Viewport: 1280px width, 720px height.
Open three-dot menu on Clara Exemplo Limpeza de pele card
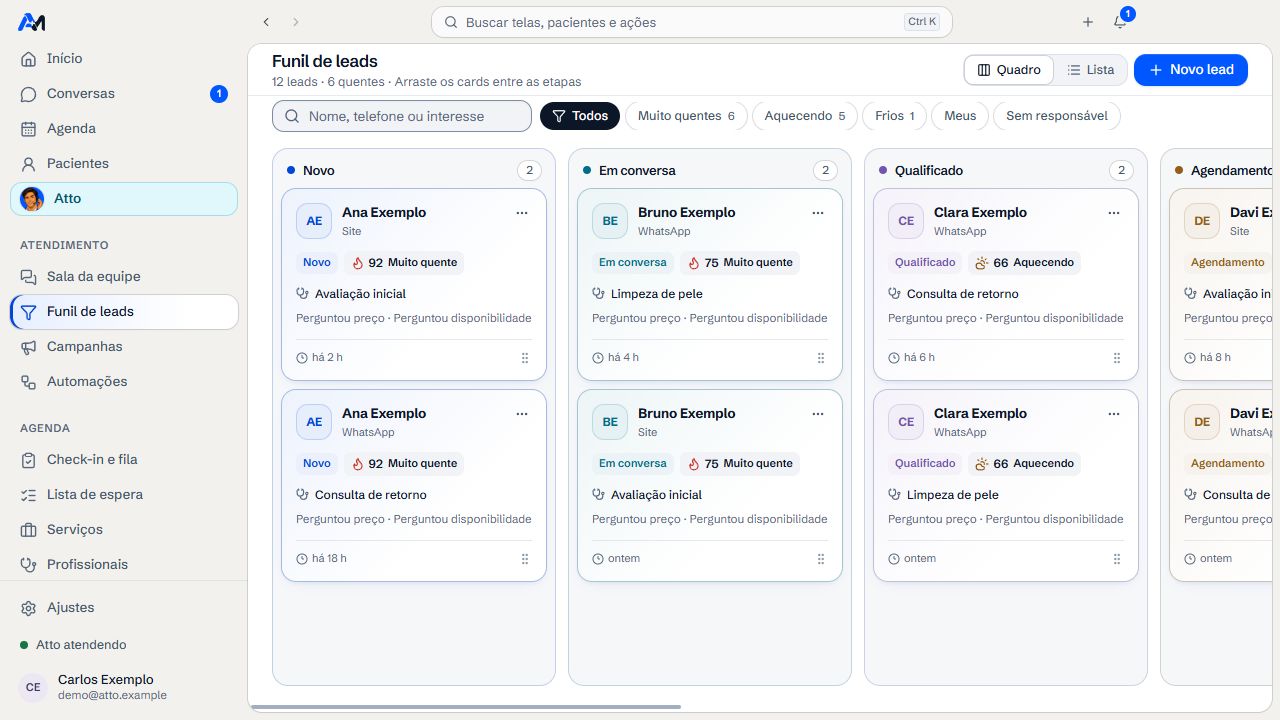click(1114, 414)
